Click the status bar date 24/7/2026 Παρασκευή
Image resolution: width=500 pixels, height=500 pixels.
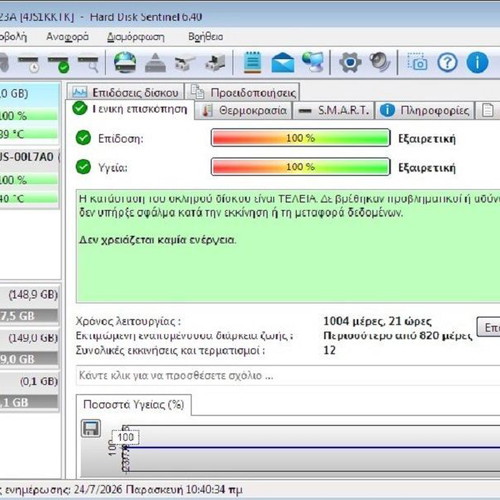(x=128, y=490)
